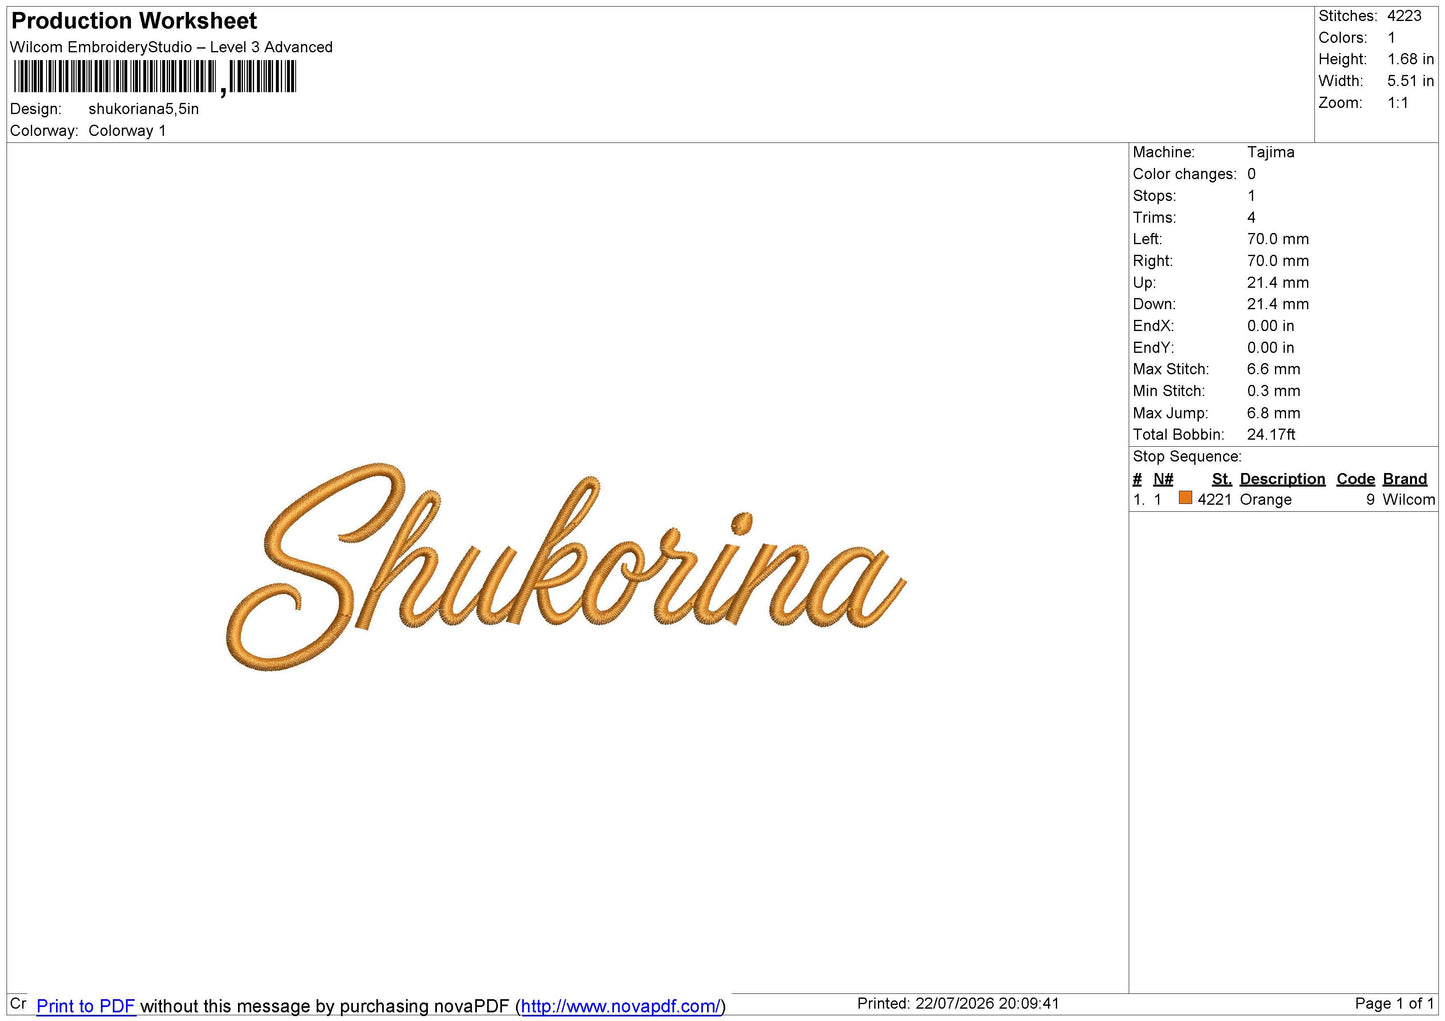Click the 'Color changes:' label
This screenshot has height=1021, width=1445.
coord(1185,174)
